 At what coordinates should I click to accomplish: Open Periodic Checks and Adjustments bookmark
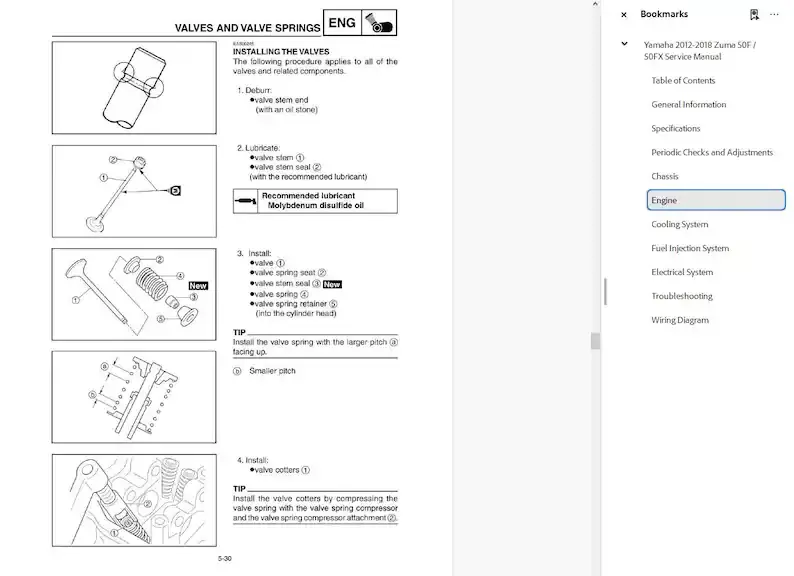coord(711,152)
